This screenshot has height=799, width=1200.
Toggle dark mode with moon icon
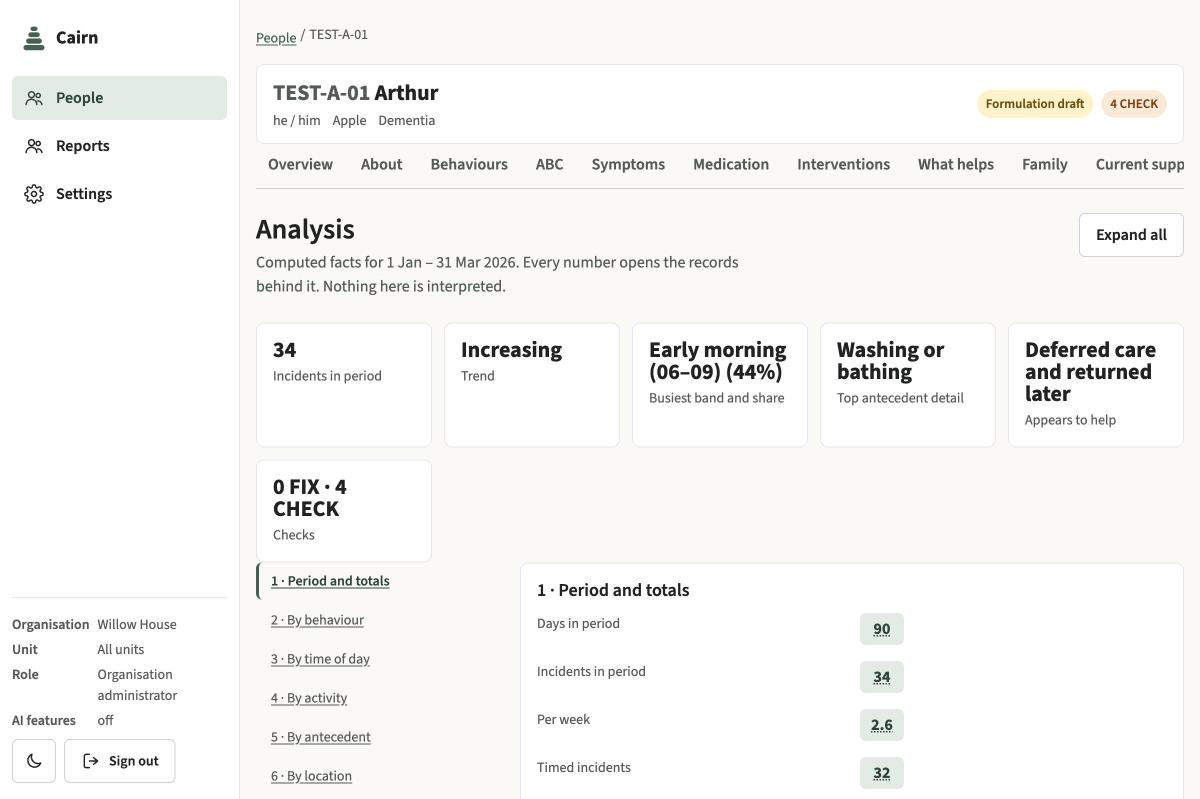34,761
